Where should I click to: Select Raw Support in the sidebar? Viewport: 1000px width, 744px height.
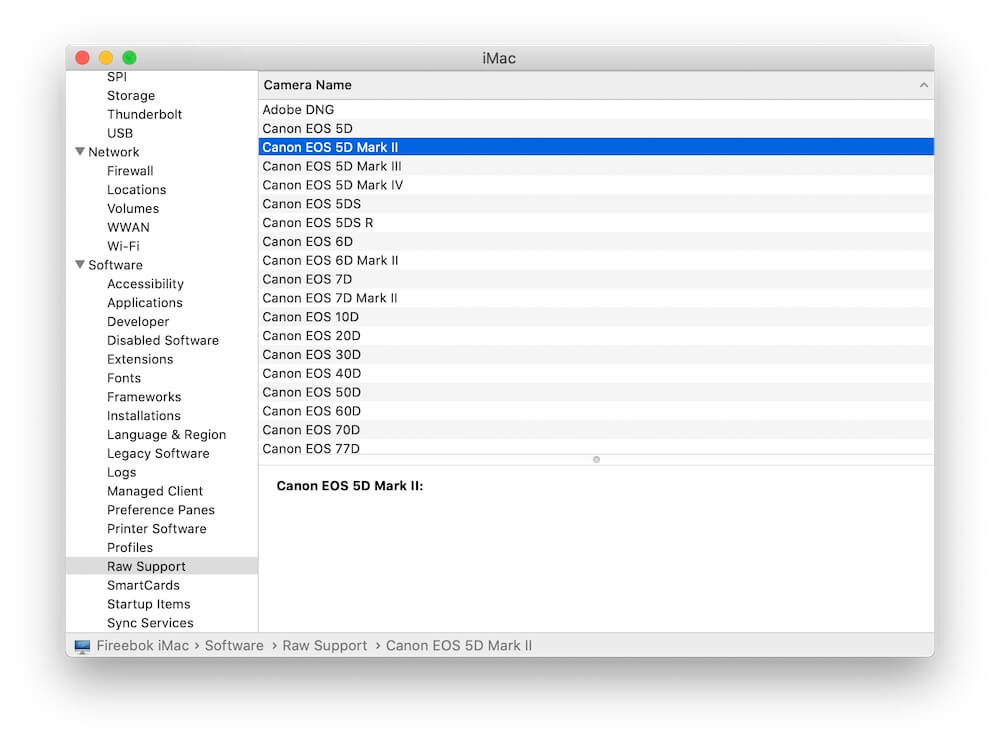pyautogui.click(x=162, y=566)
